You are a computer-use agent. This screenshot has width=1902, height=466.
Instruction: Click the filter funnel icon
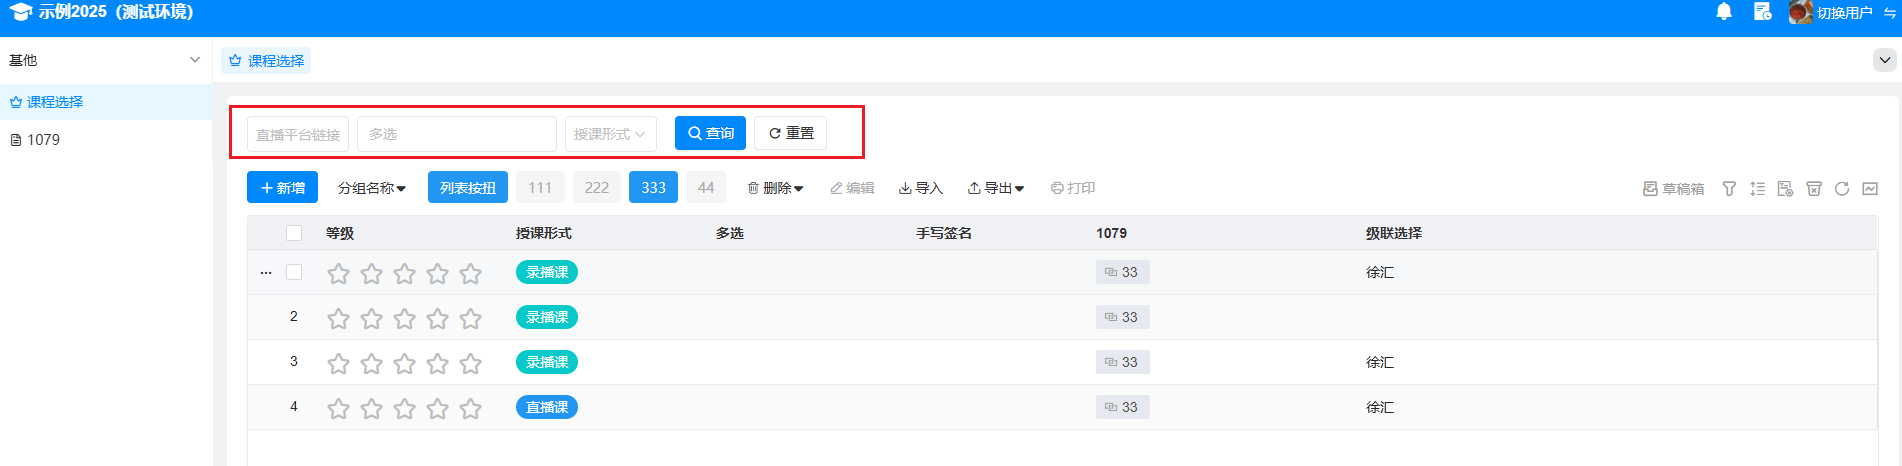tap(1729, 188)
